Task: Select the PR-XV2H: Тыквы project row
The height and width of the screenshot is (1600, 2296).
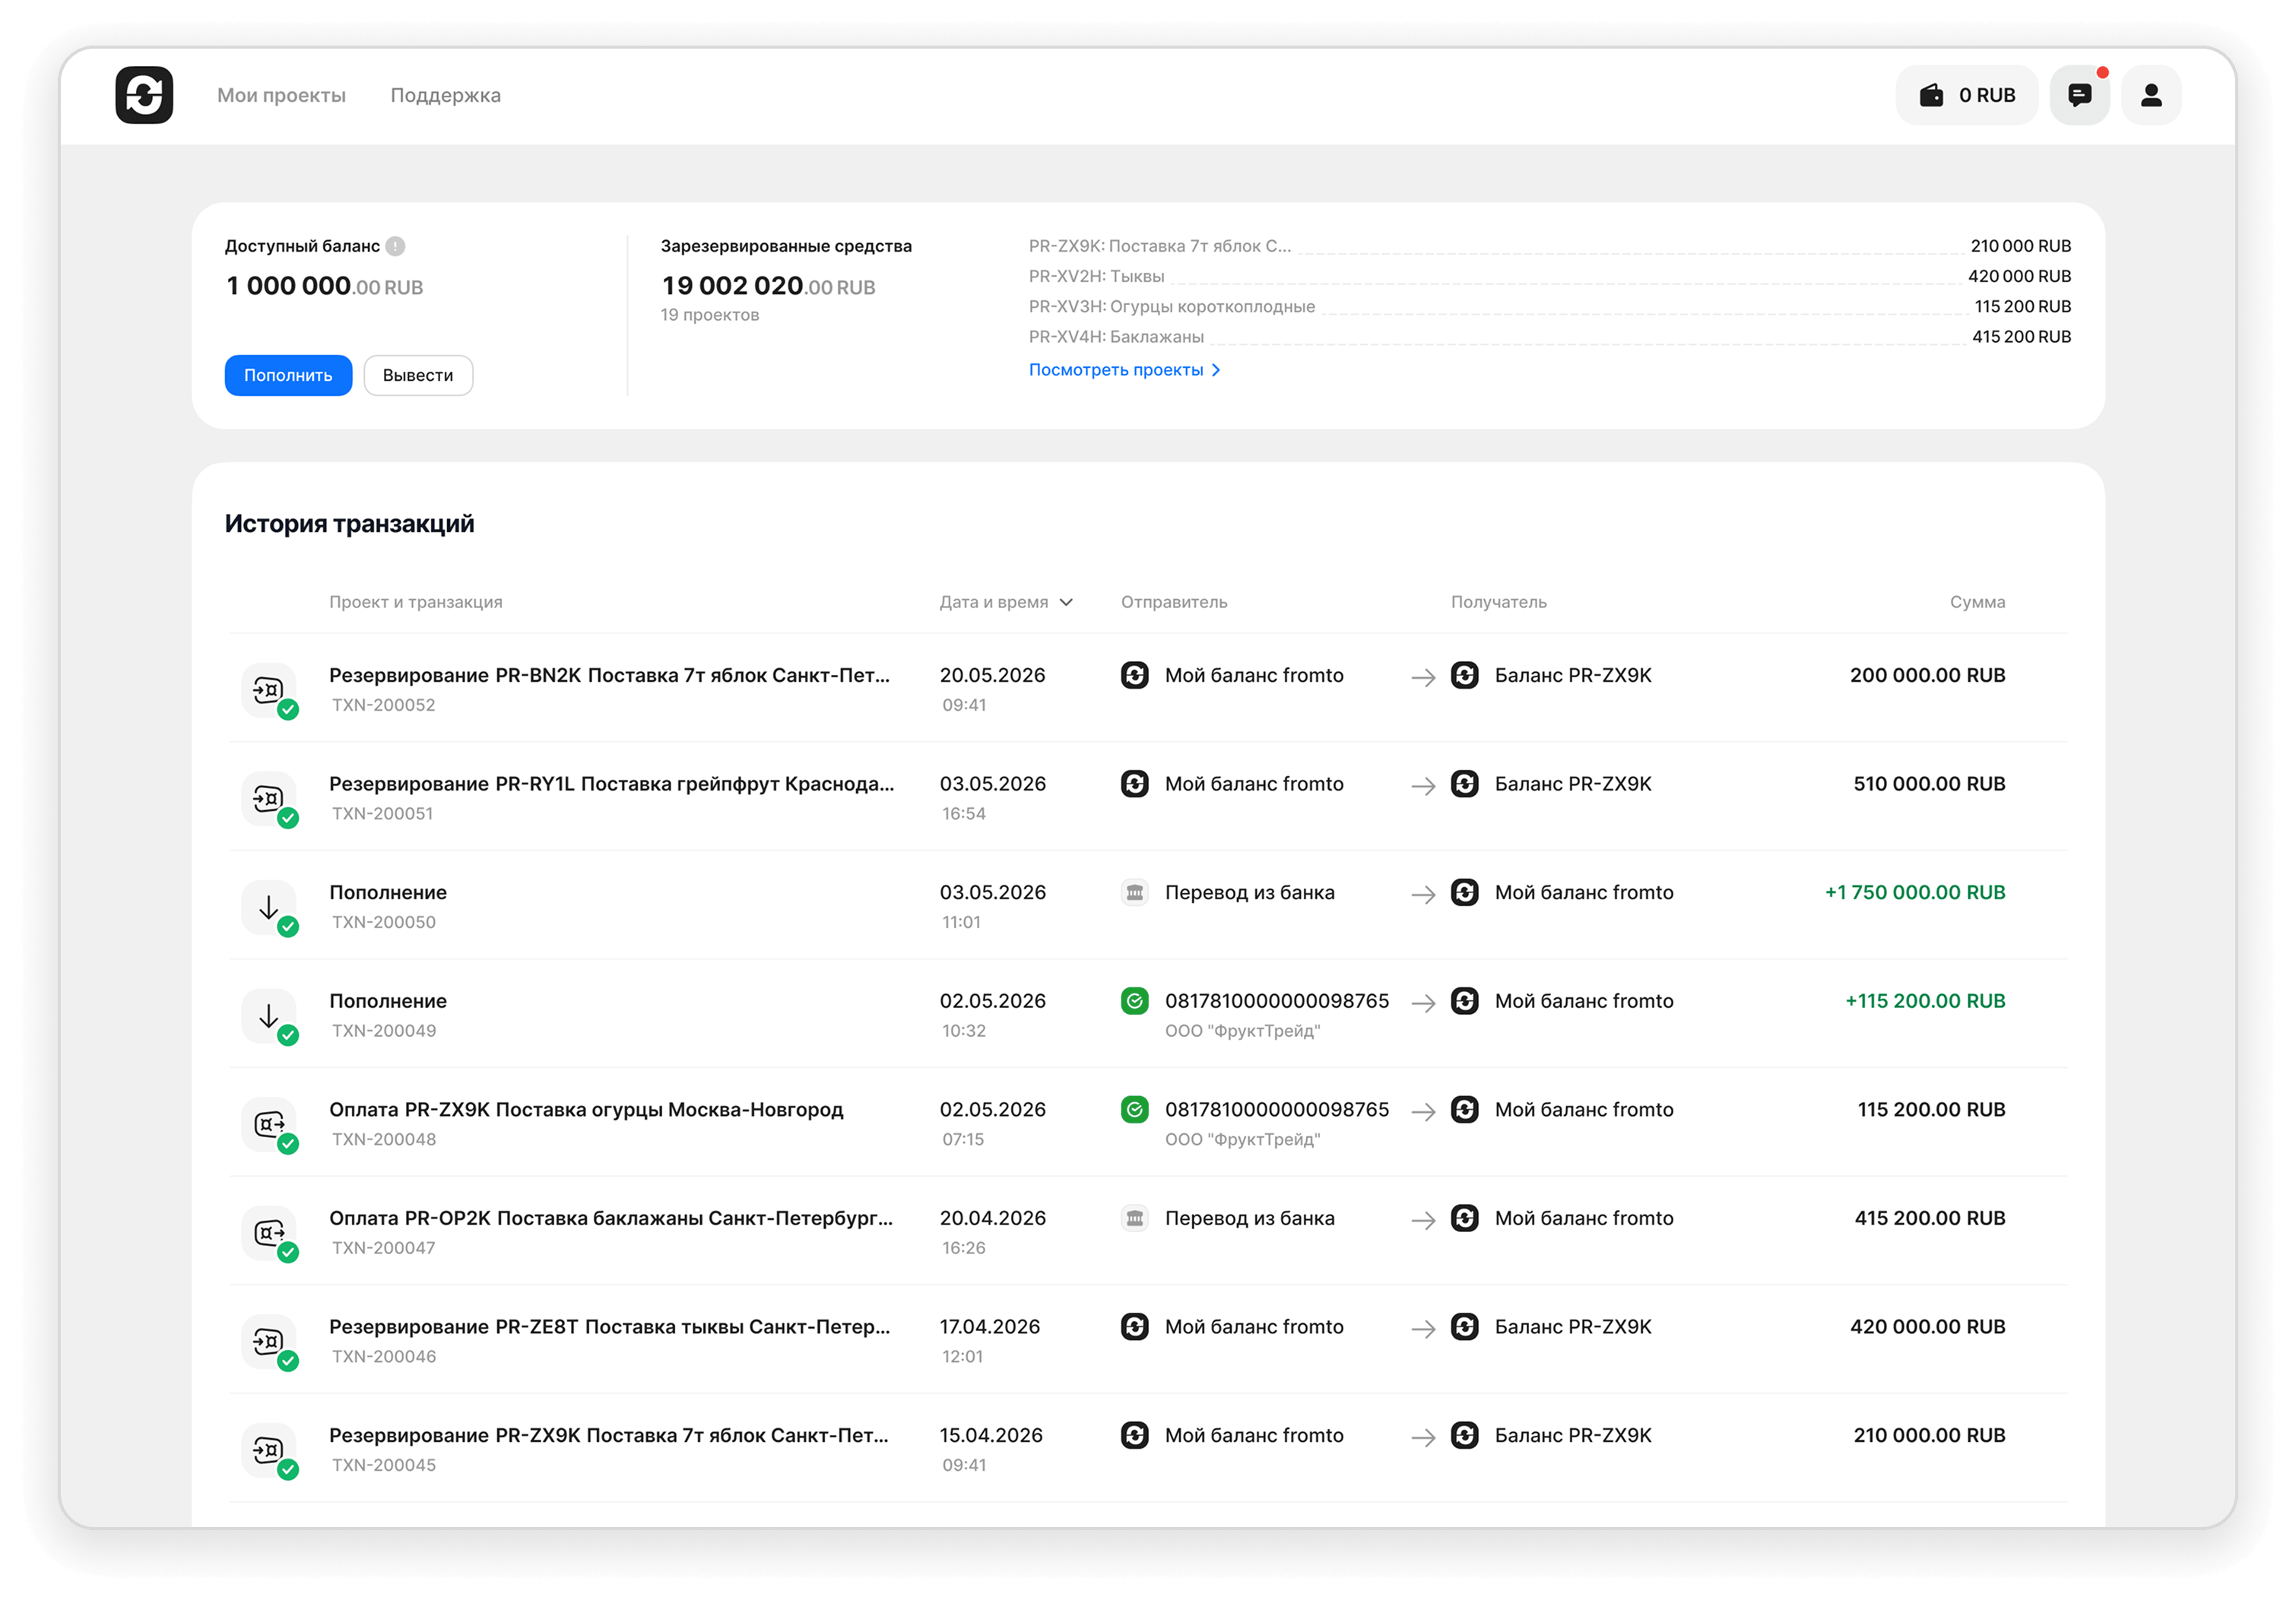Action: click(1550, 276)
